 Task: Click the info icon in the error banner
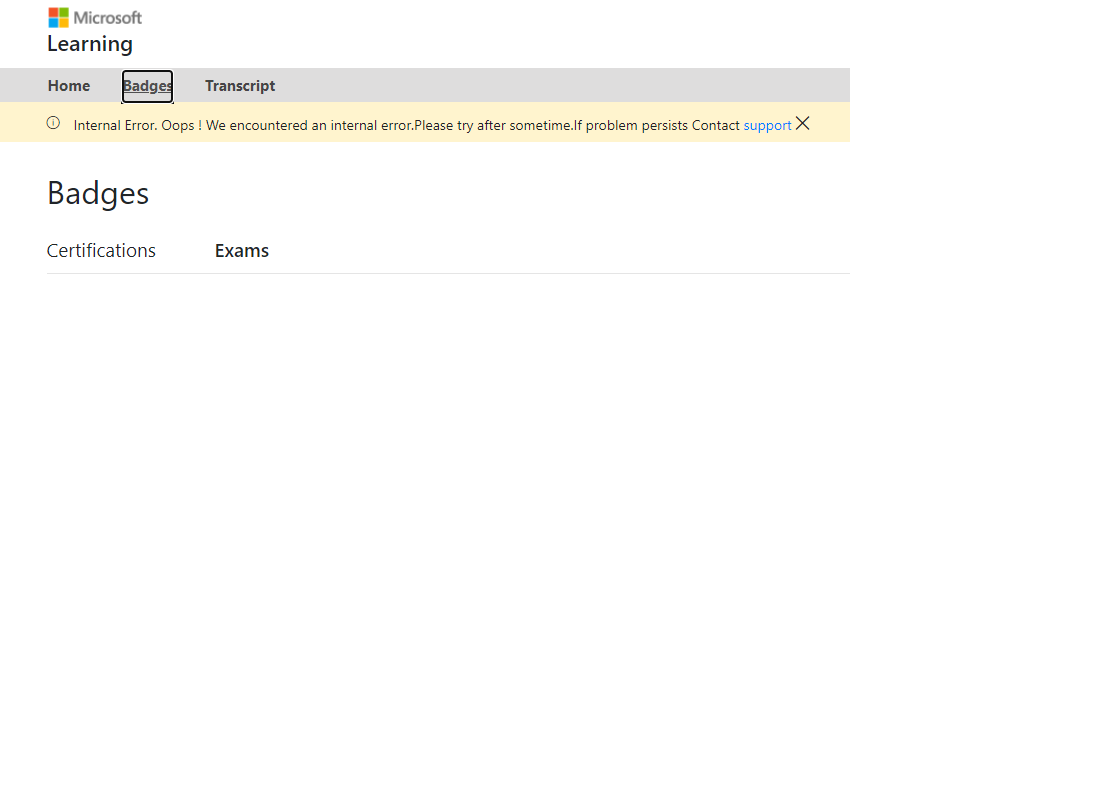coord(52,123)
